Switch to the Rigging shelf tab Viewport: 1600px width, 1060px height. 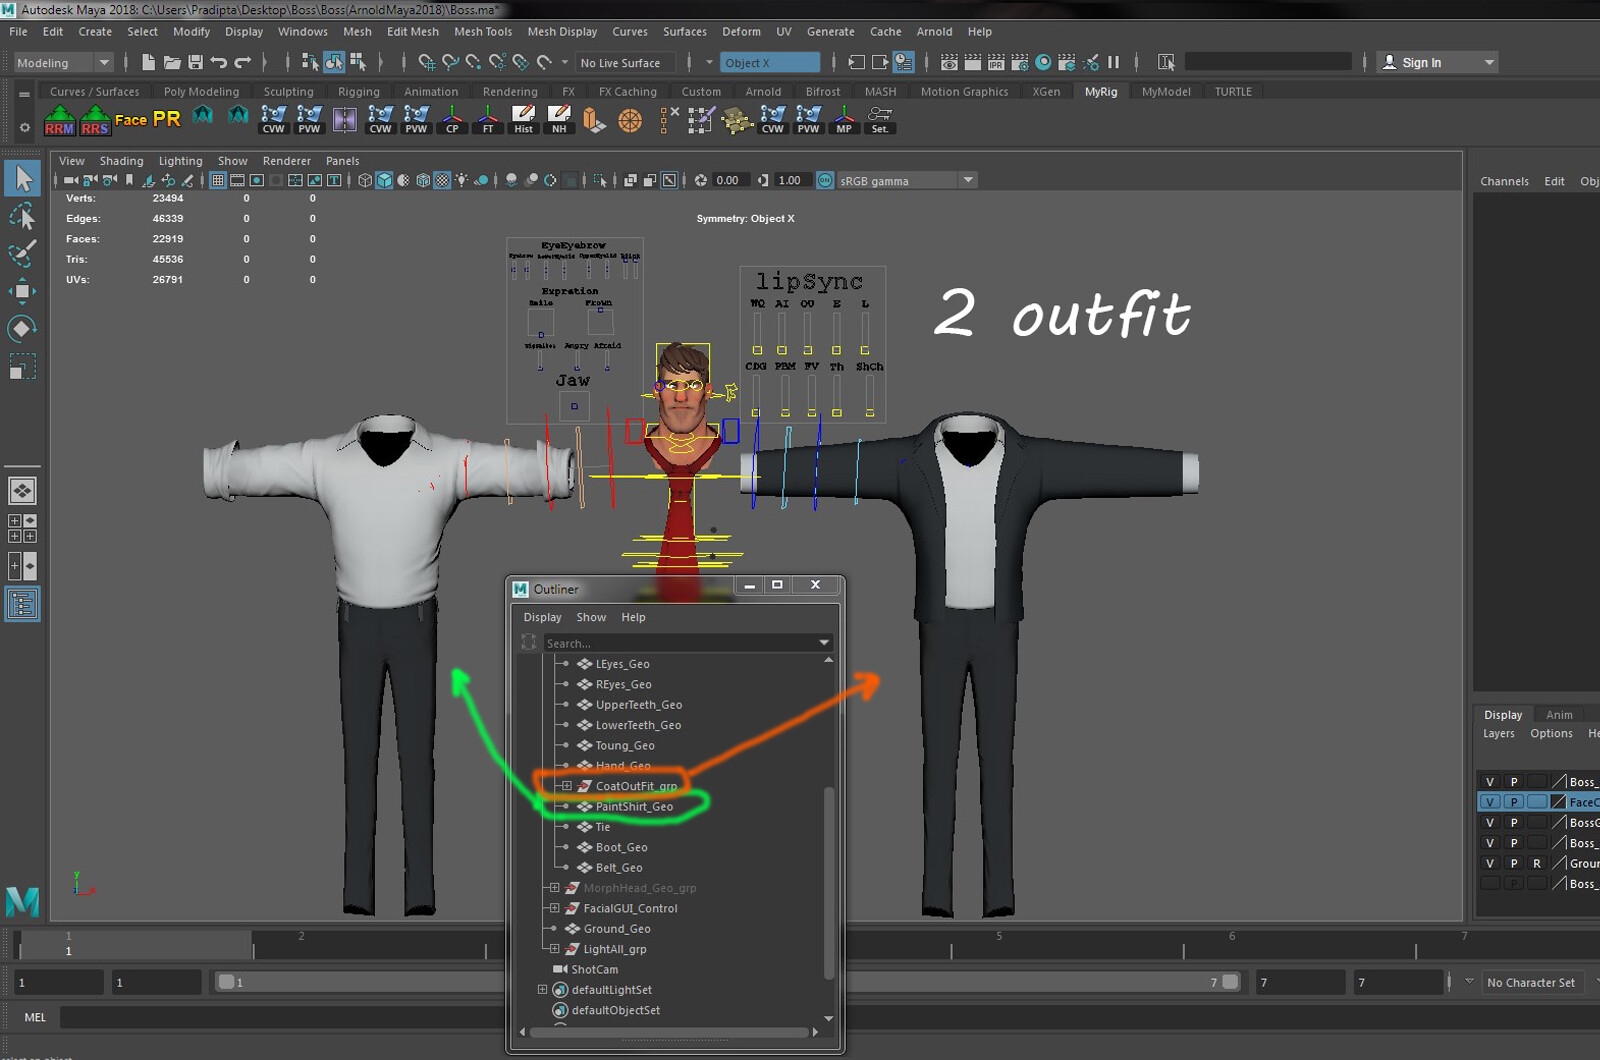(x=359, y=91)
